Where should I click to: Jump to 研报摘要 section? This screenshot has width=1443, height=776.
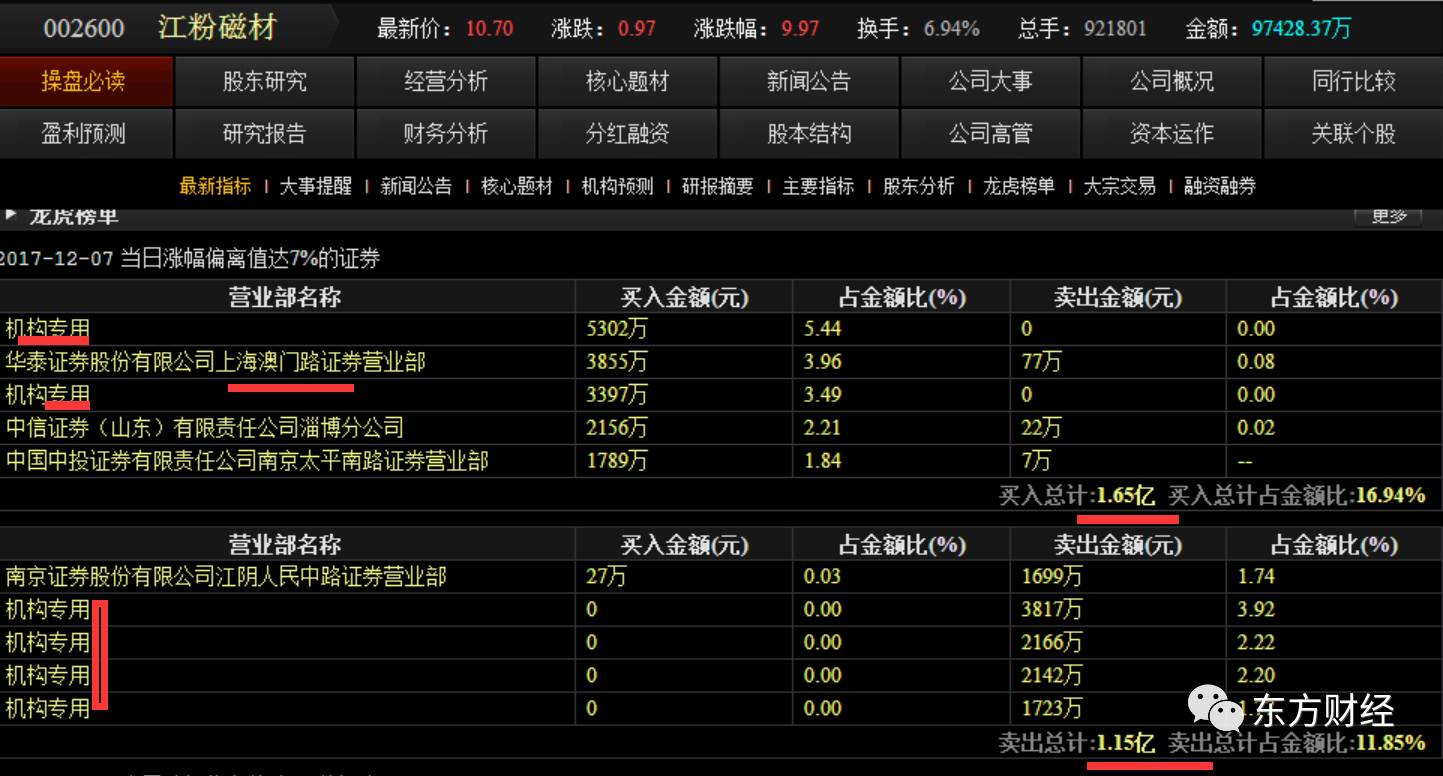pos(717,186)
